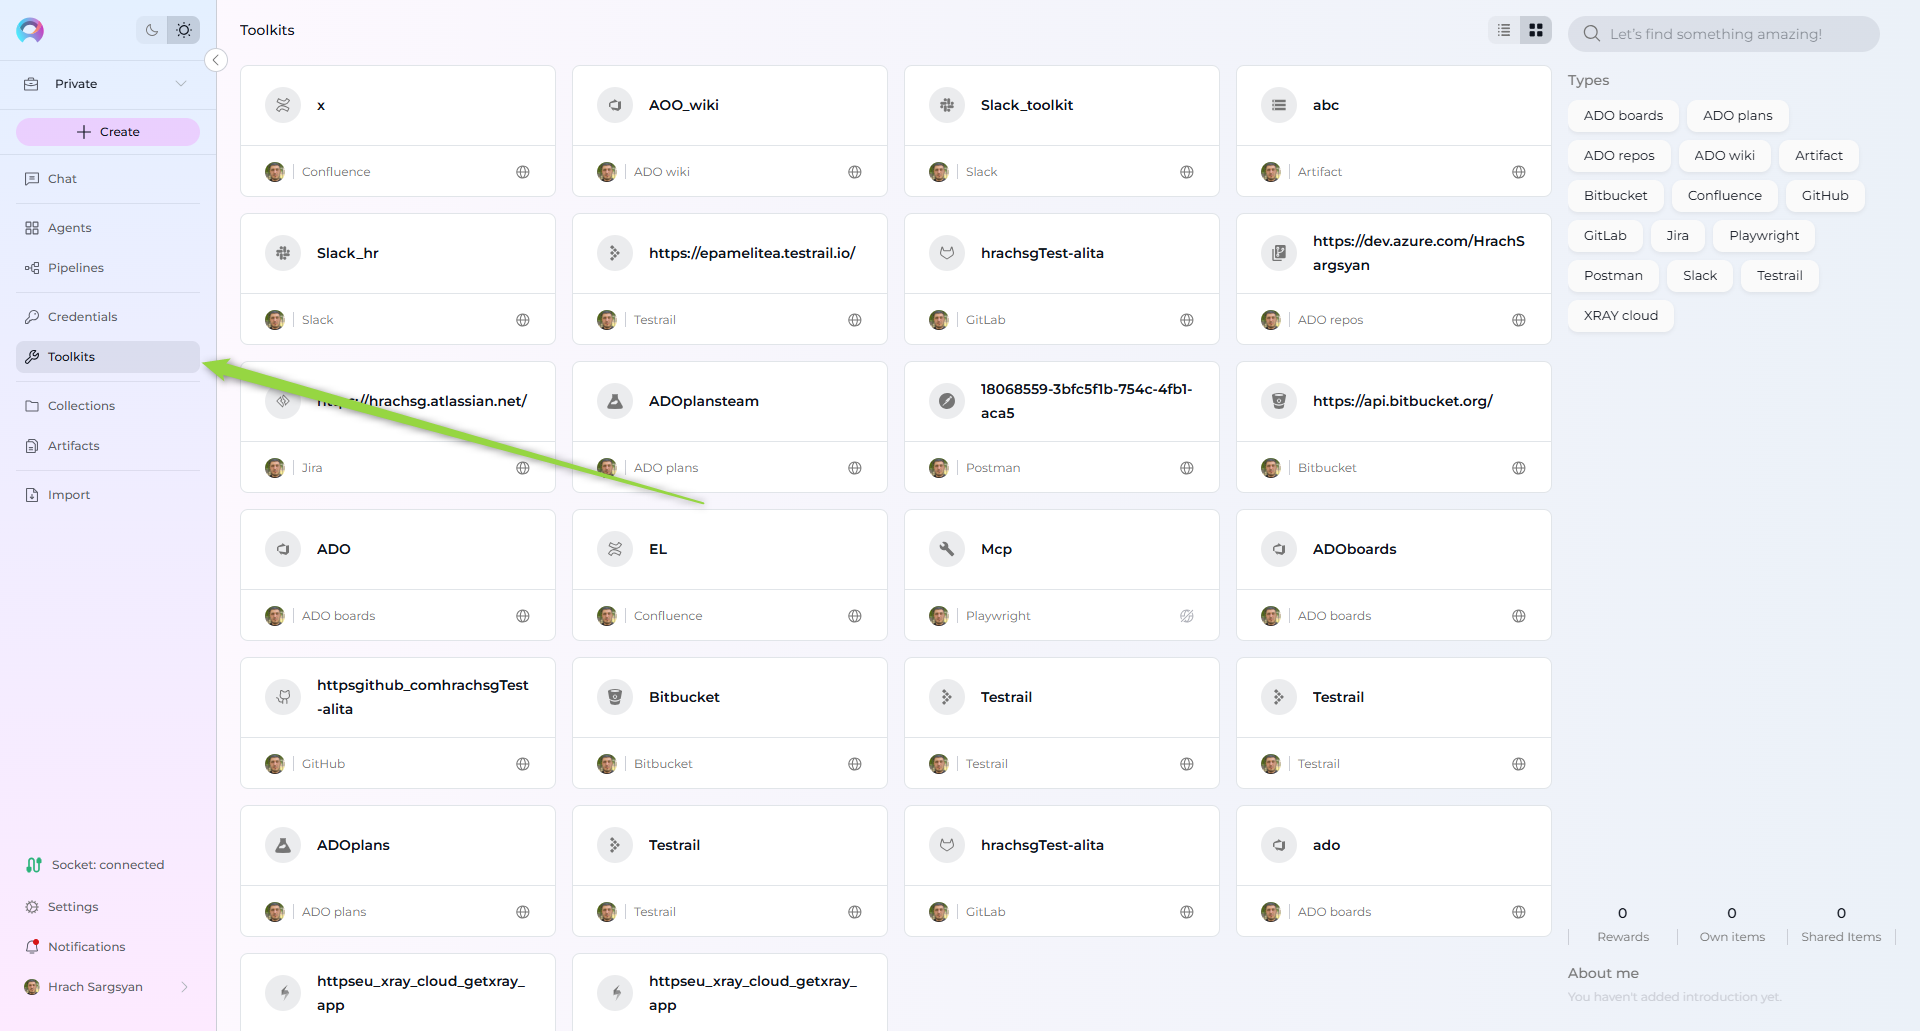Filter by GitHub type chip
The width and height of the screenshot is (1920, 1031).
1825,196
